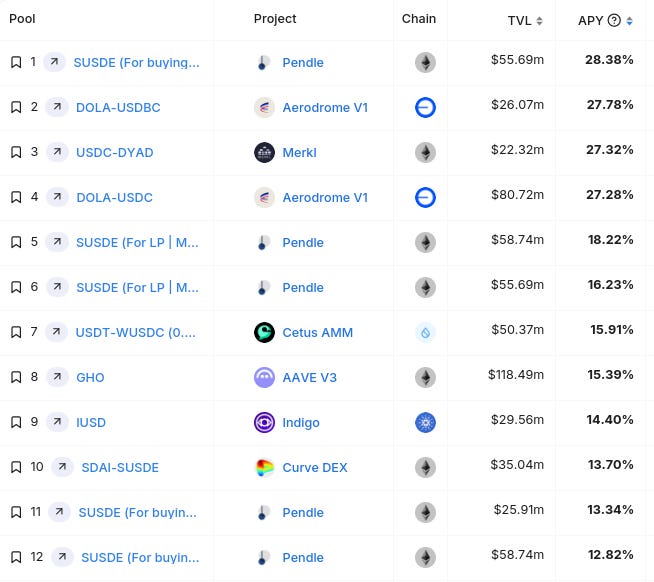Open the row 1 SUSDE (For buying... pool

pyautogui.click(x=136, y=63)
